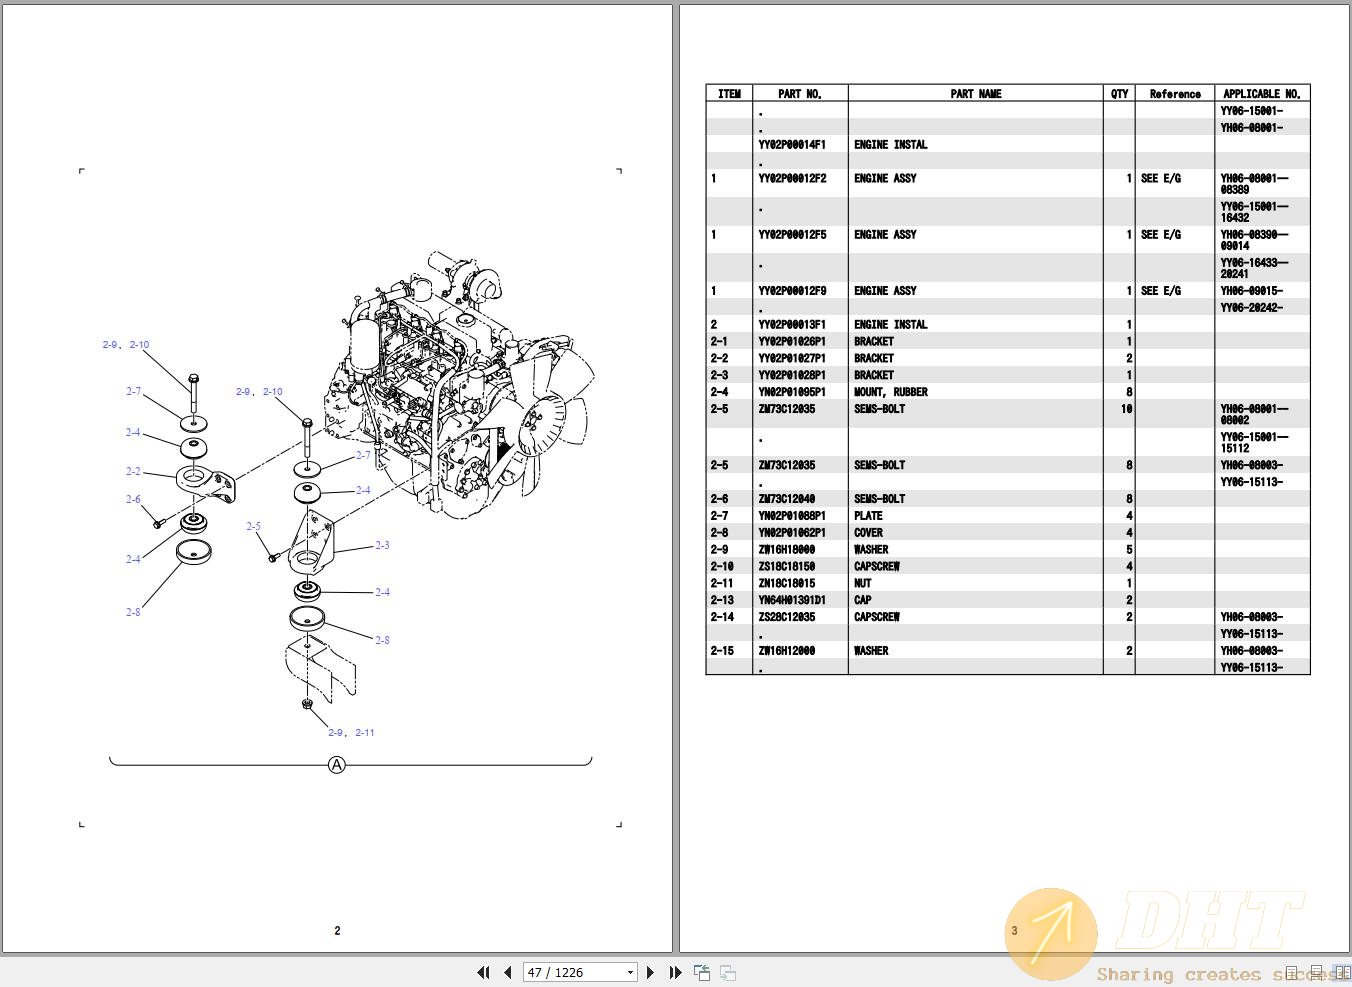Select part number YY02P00012F9
The height and width of the screenshot is (987, 1352).
[792, 291]
